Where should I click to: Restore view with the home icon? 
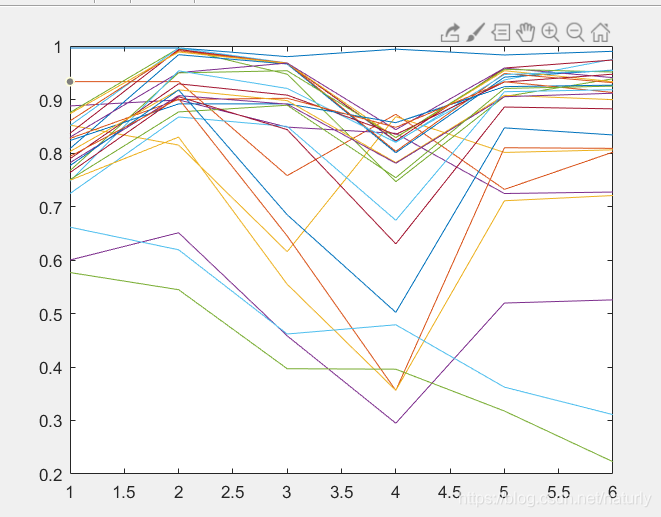click(x=600, y=32)
